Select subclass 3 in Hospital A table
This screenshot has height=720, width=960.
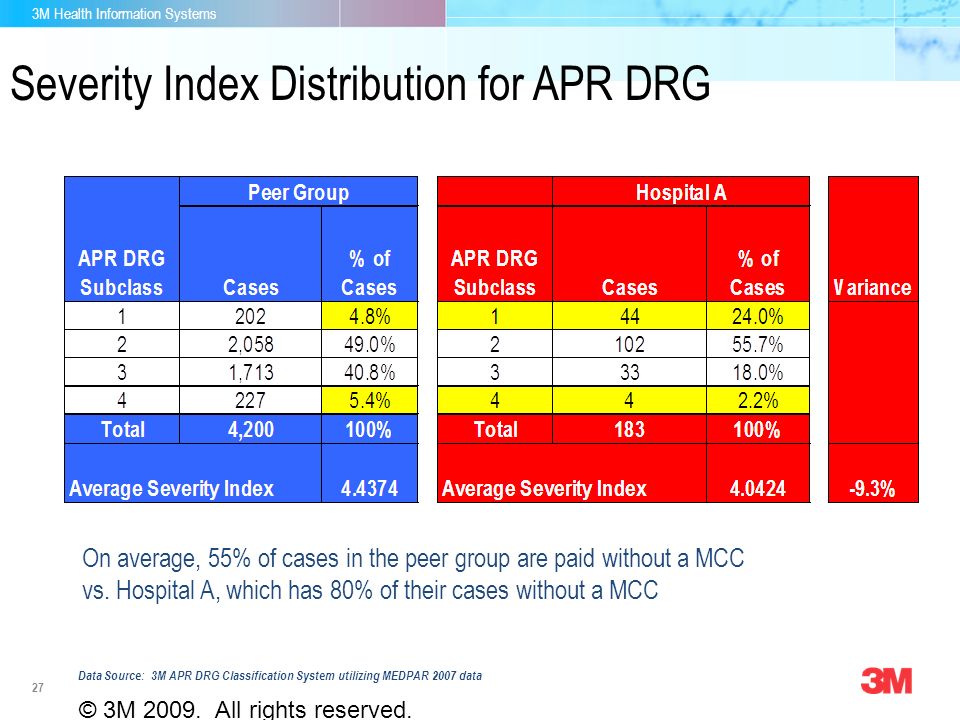coord(495,372)
